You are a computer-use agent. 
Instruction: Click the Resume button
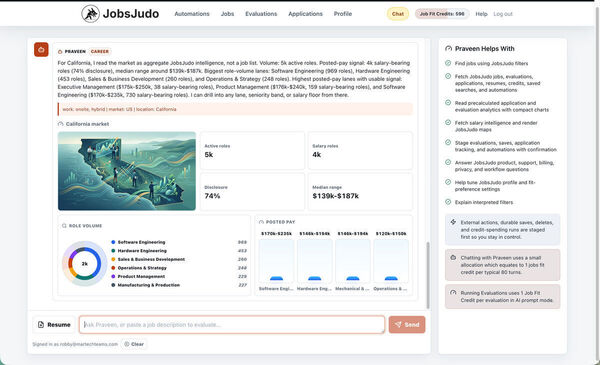54,324
